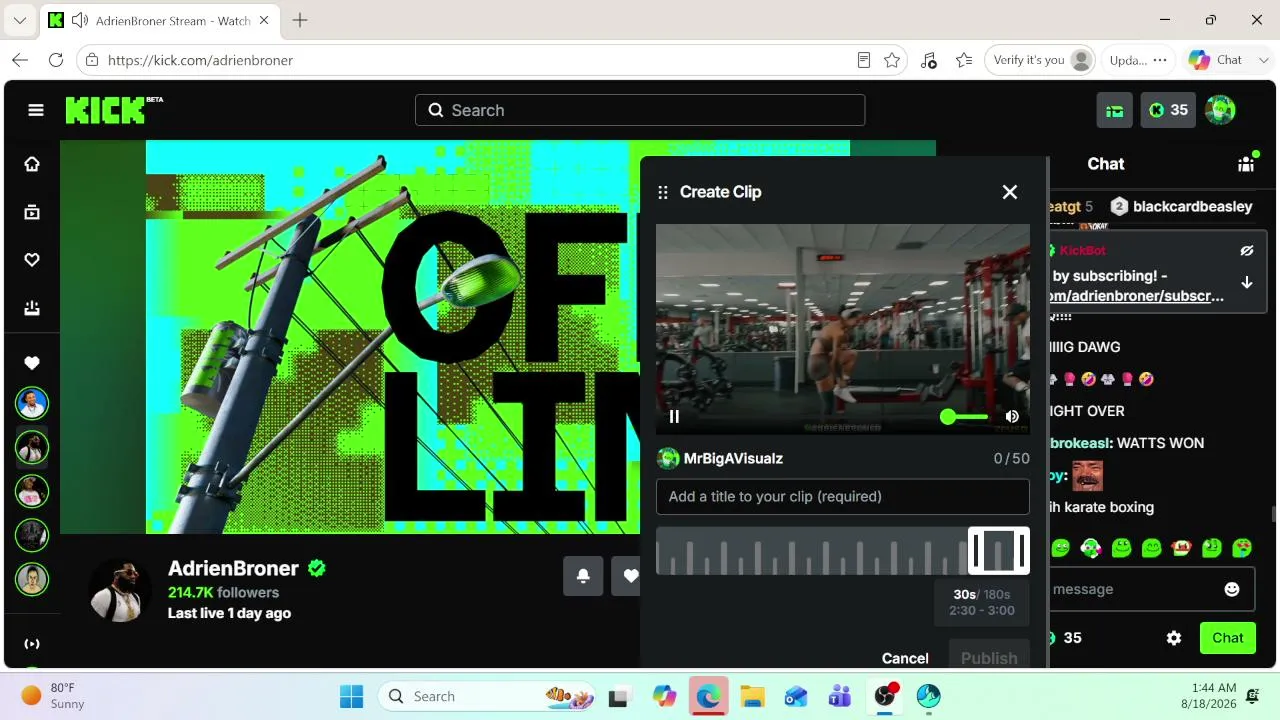This screenshot has height=720, width=1280.
Task: Open the second followed channel avatar in sidebar
Action: 32,448
